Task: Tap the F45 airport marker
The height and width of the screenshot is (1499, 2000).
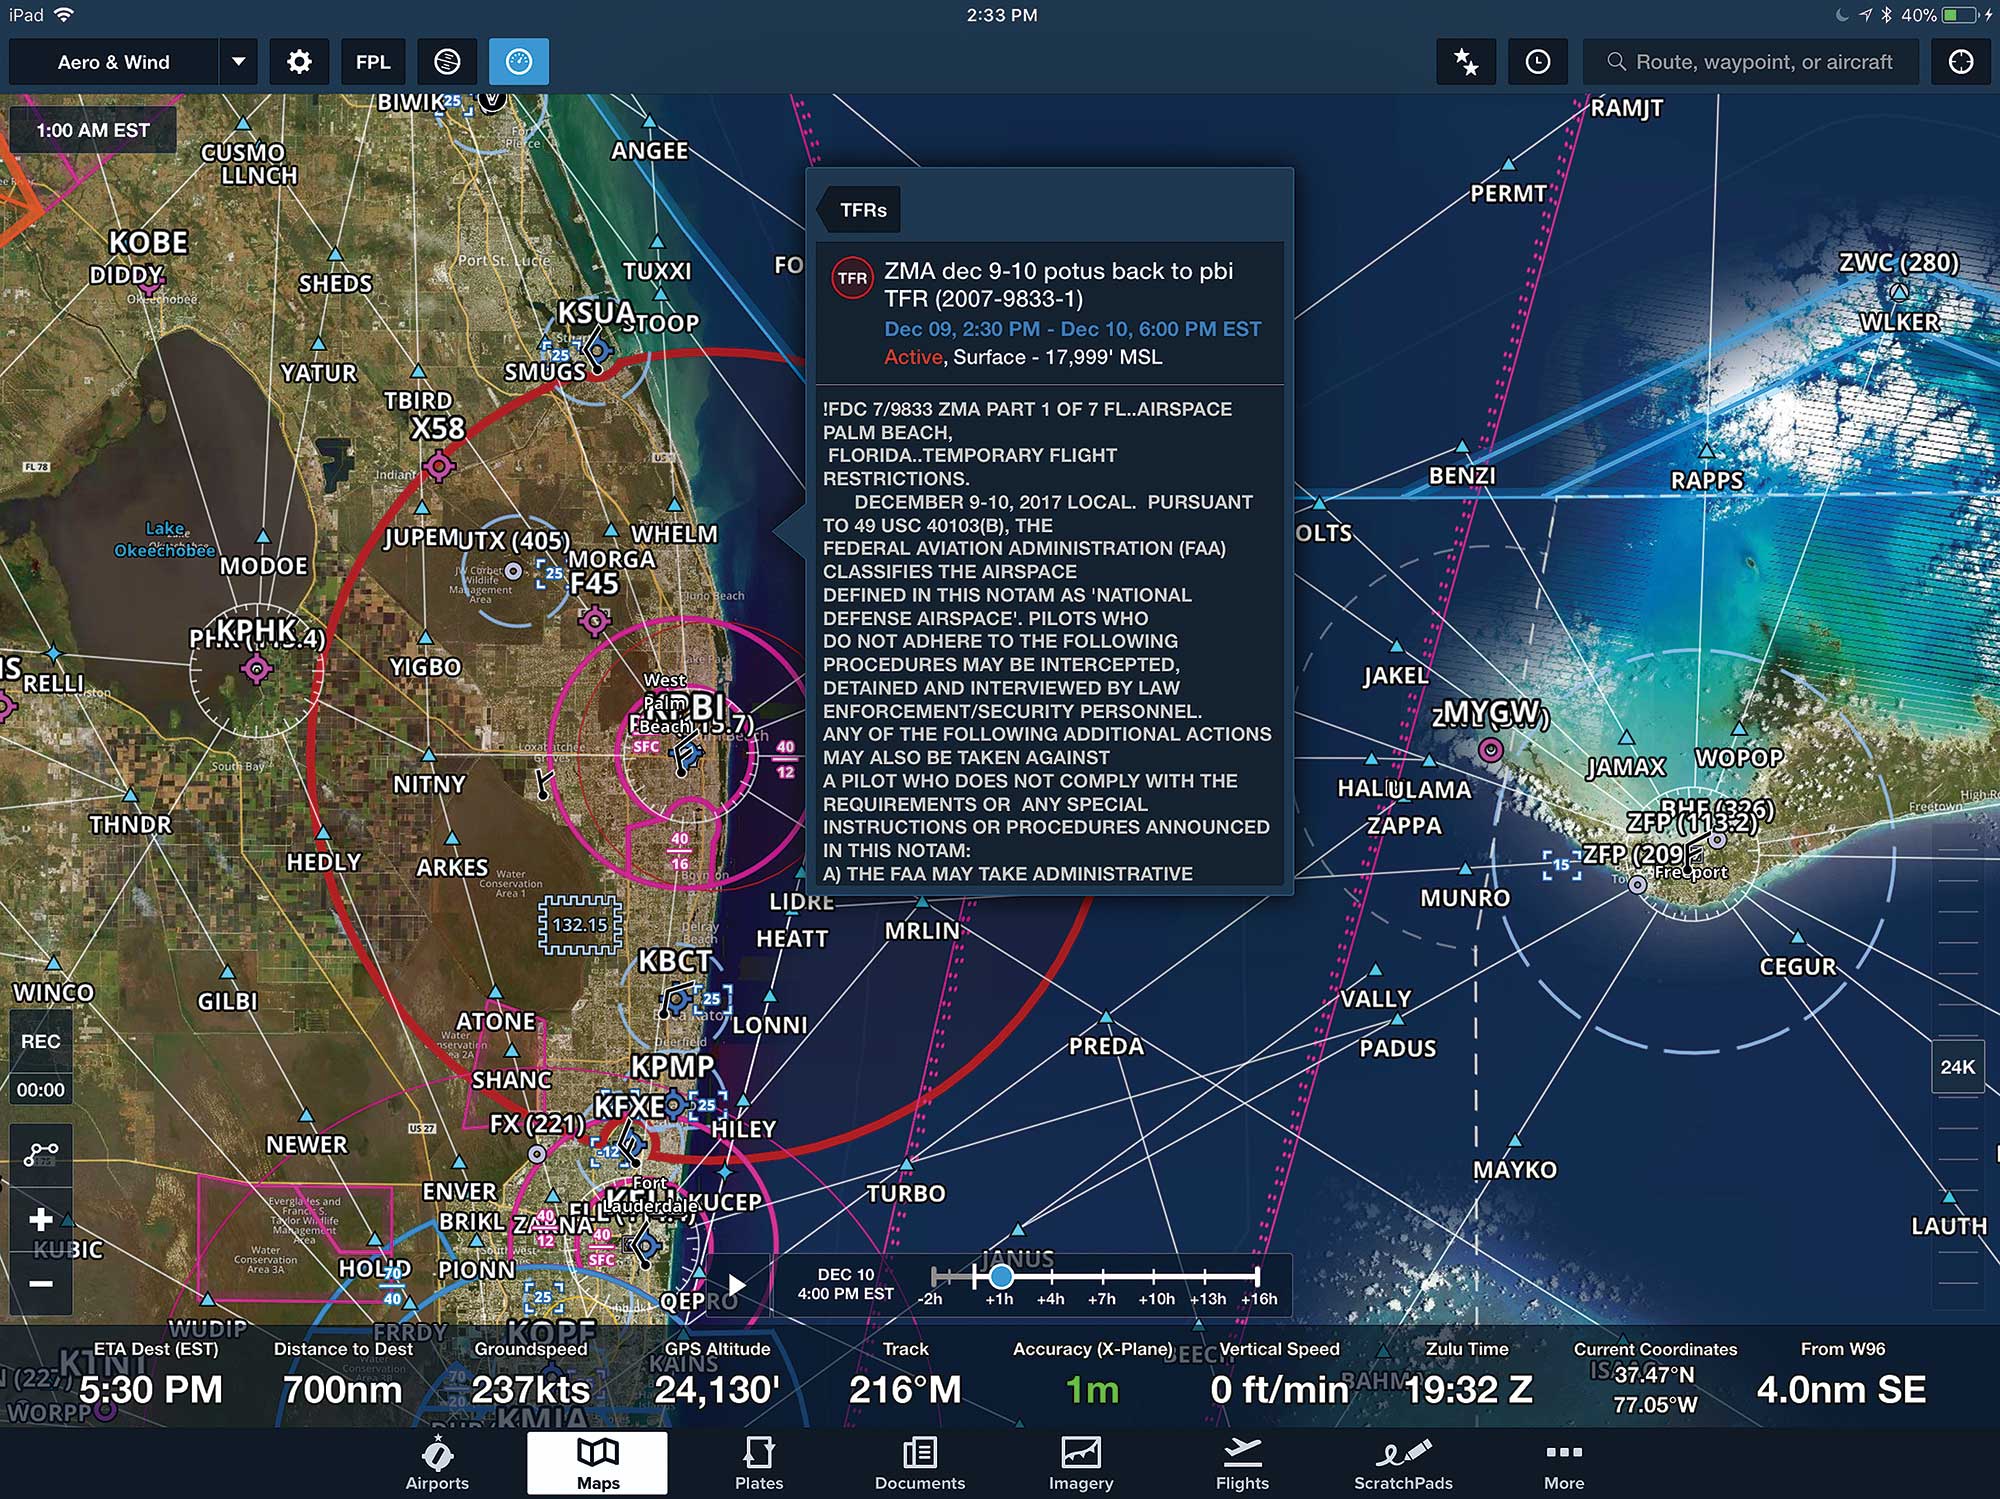Action: point(594,621)
